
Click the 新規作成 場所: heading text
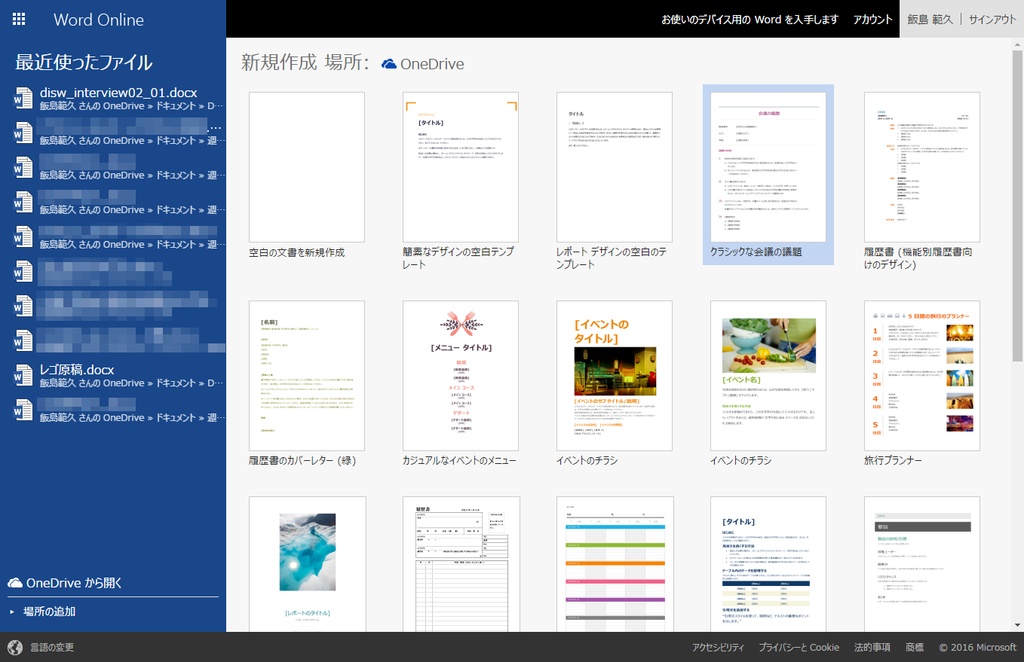(305, 63)
